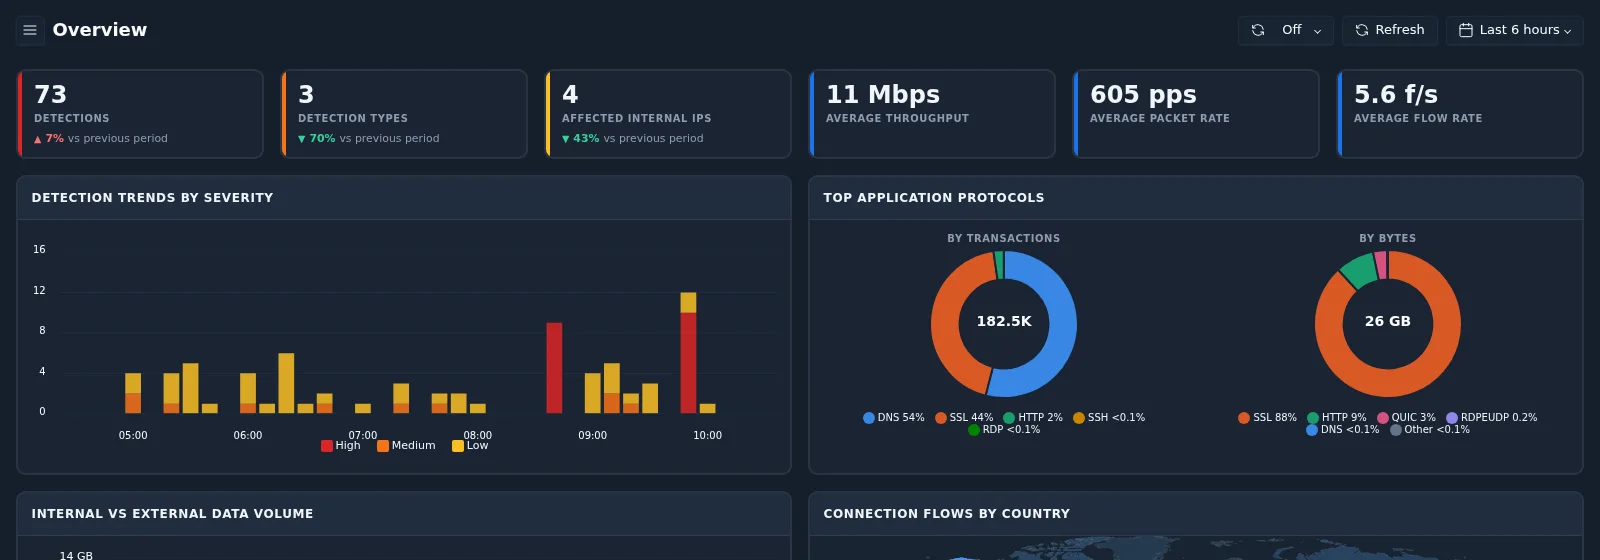This screenshot has width=1600, height=560.
Task: Click the Top Application Protocols header
Action: [934, 198]
